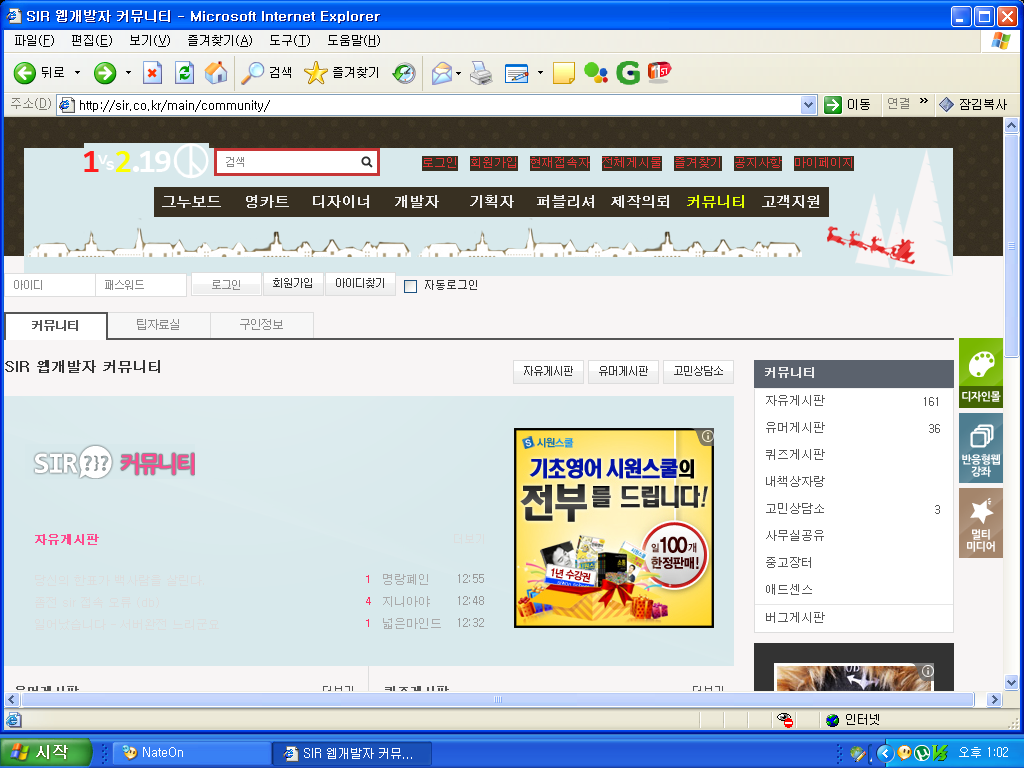Image resolution: width=1024 pixels, height=768 pixels.
Task: Expand the 연결 links toolbar chevron
Action: pyautogui.click(x=923, y=103)
